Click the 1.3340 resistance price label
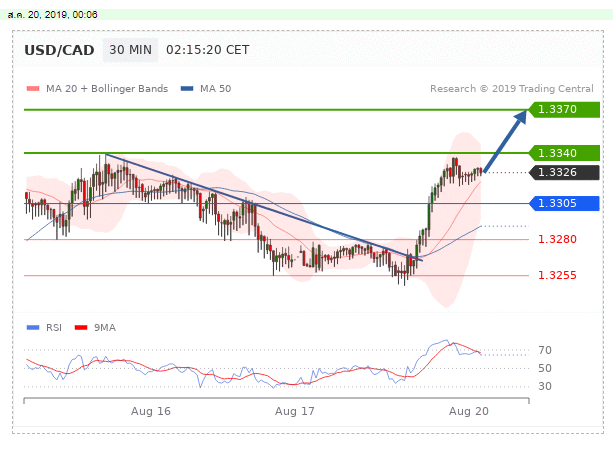Screen dimensions: 613x449 tap(564, 153)
